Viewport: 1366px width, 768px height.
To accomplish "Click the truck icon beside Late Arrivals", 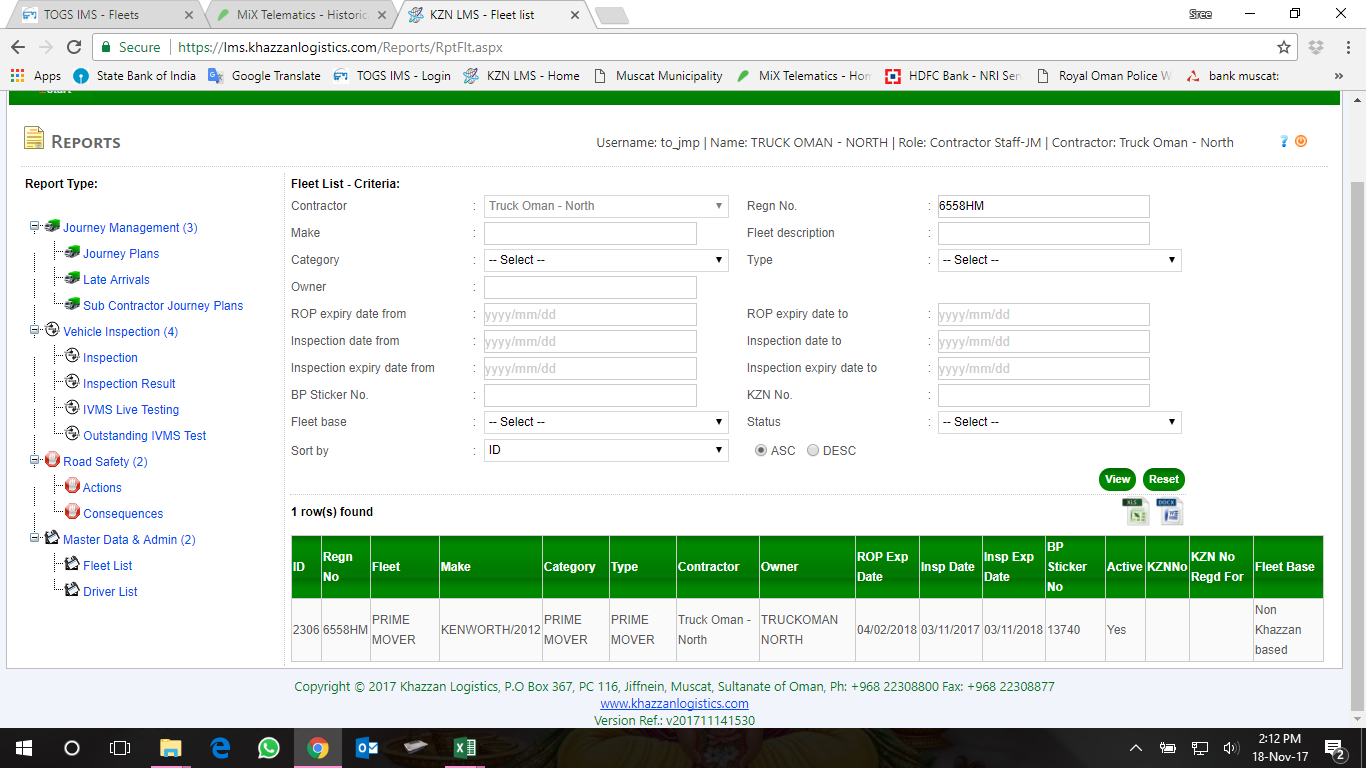I will pyautogui.click(x=72, y=279).
